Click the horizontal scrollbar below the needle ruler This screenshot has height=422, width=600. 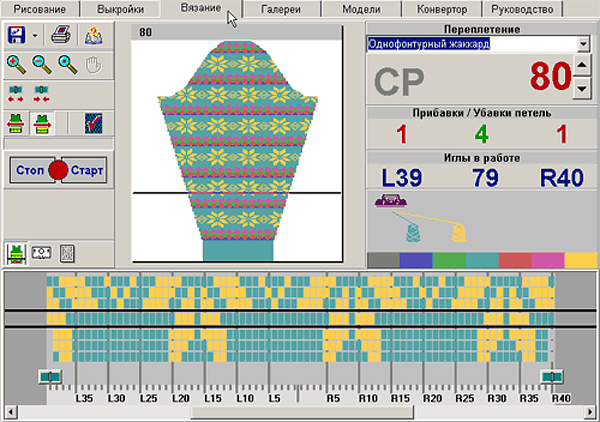300,411
